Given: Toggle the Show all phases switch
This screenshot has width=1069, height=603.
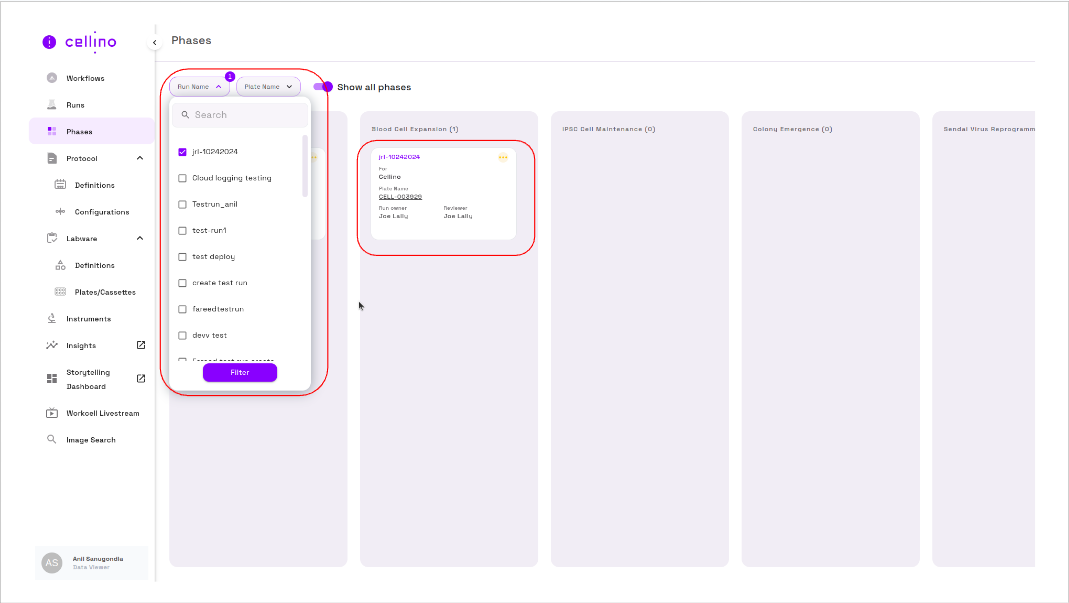Looking at the screenshot, I should [x=322, y=87].
